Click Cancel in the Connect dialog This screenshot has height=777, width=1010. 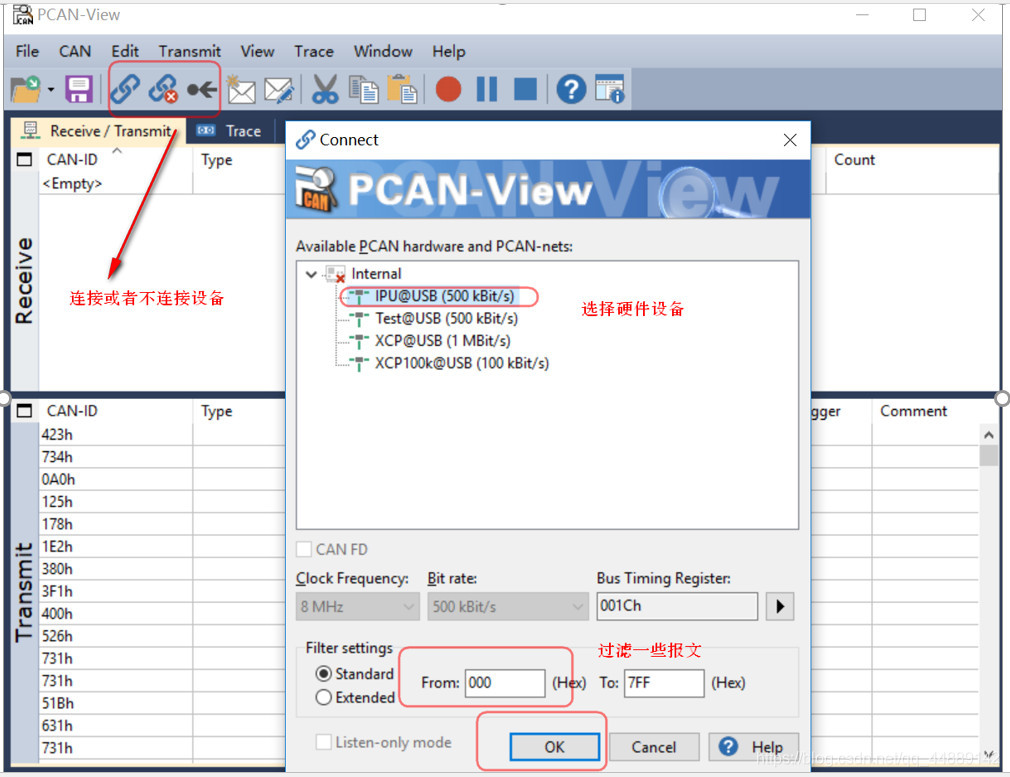pos(654,747)
